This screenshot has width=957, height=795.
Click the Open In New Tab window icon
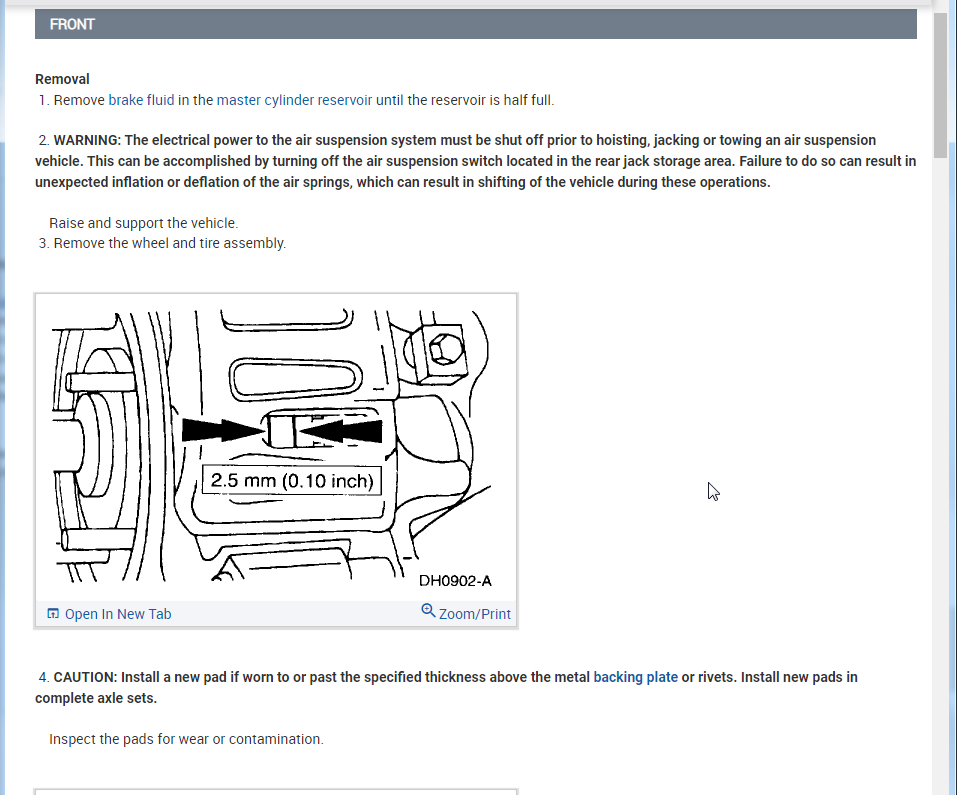pyautogui.click(x=53, y=613)
